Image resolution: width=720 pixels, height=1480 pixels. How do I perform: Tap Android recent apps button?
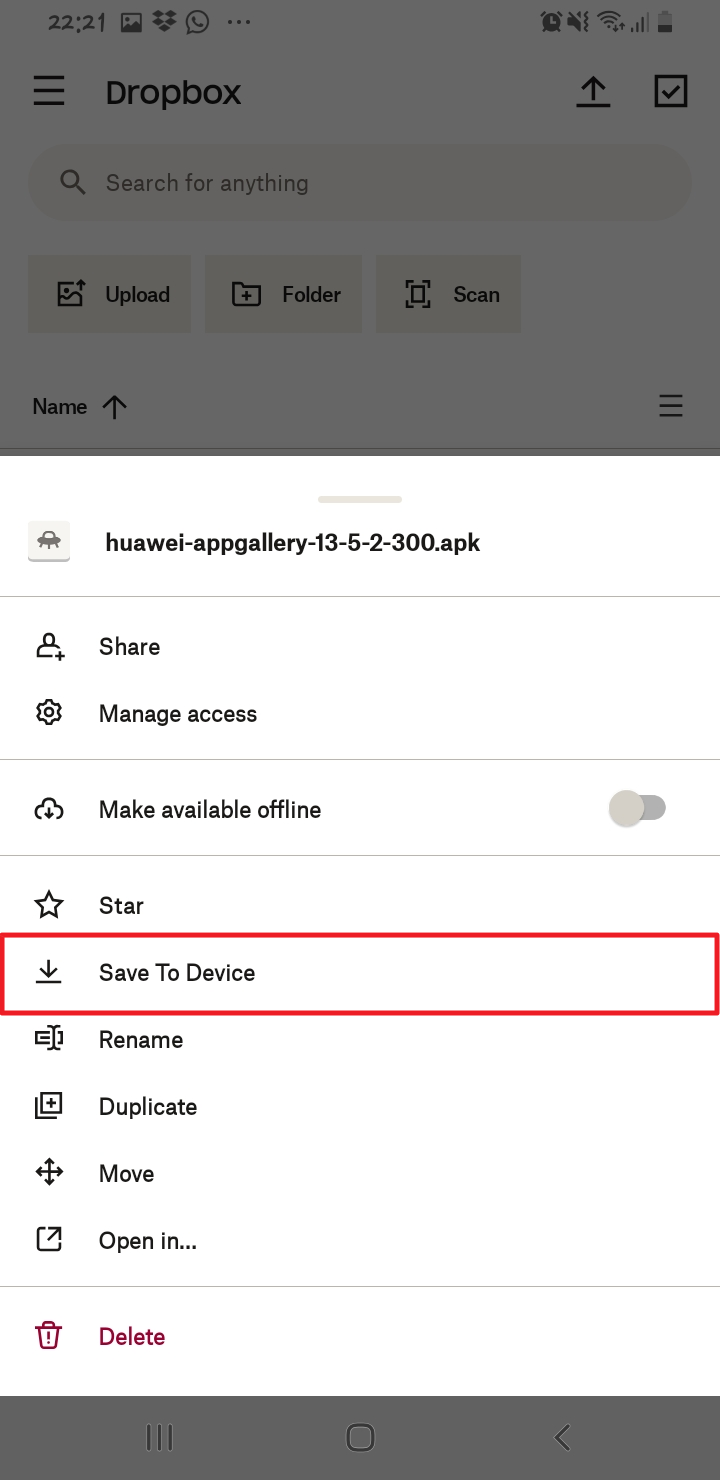159,1438
